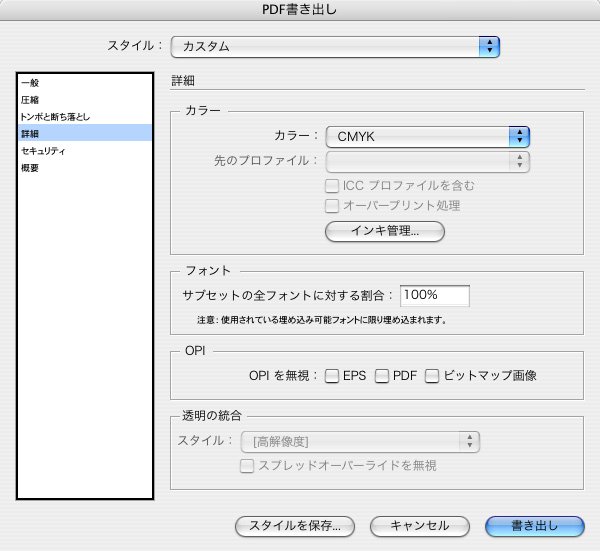Click the スタイルを保存... button
This screenshot has height=551, width=600.
[295, 526]
